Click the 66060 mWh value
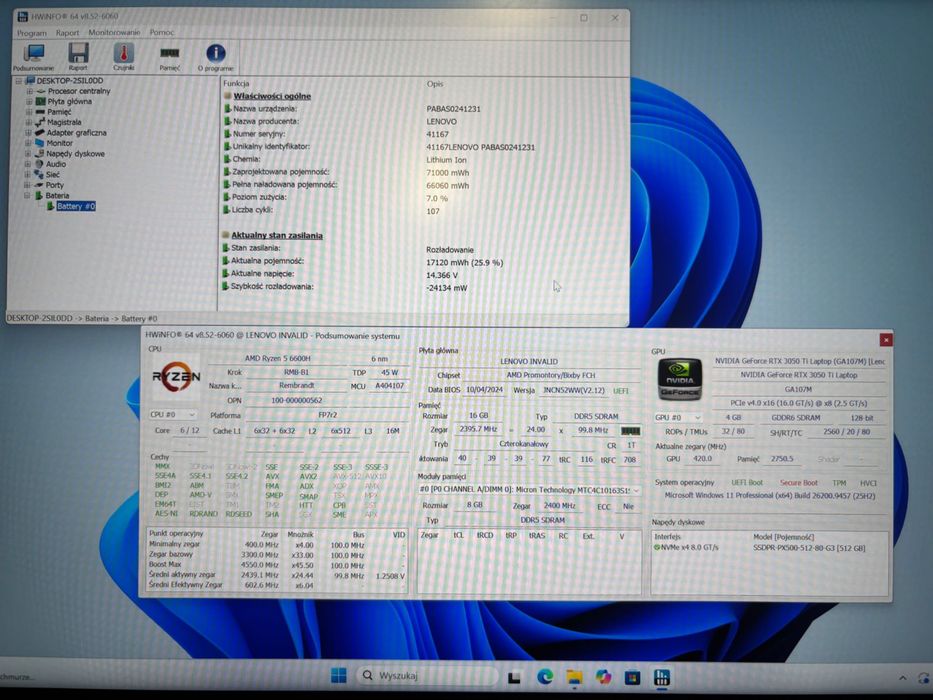Image resolution: width=933 pixels, height=700 pixels. click(447, 186)
